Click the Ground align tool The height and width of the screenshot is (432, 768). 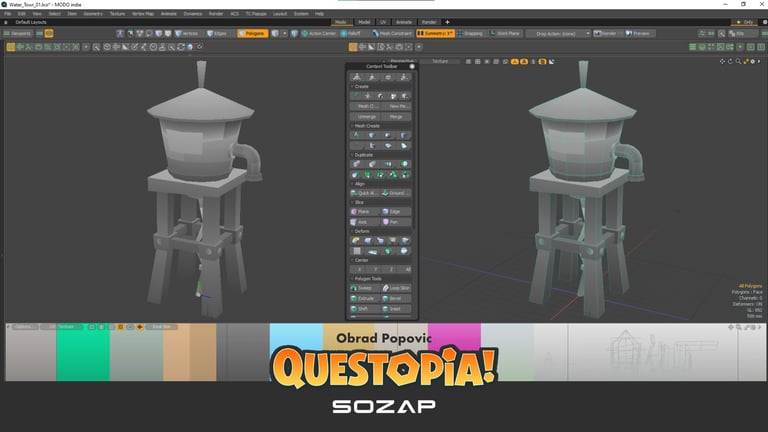pos(396,193)
